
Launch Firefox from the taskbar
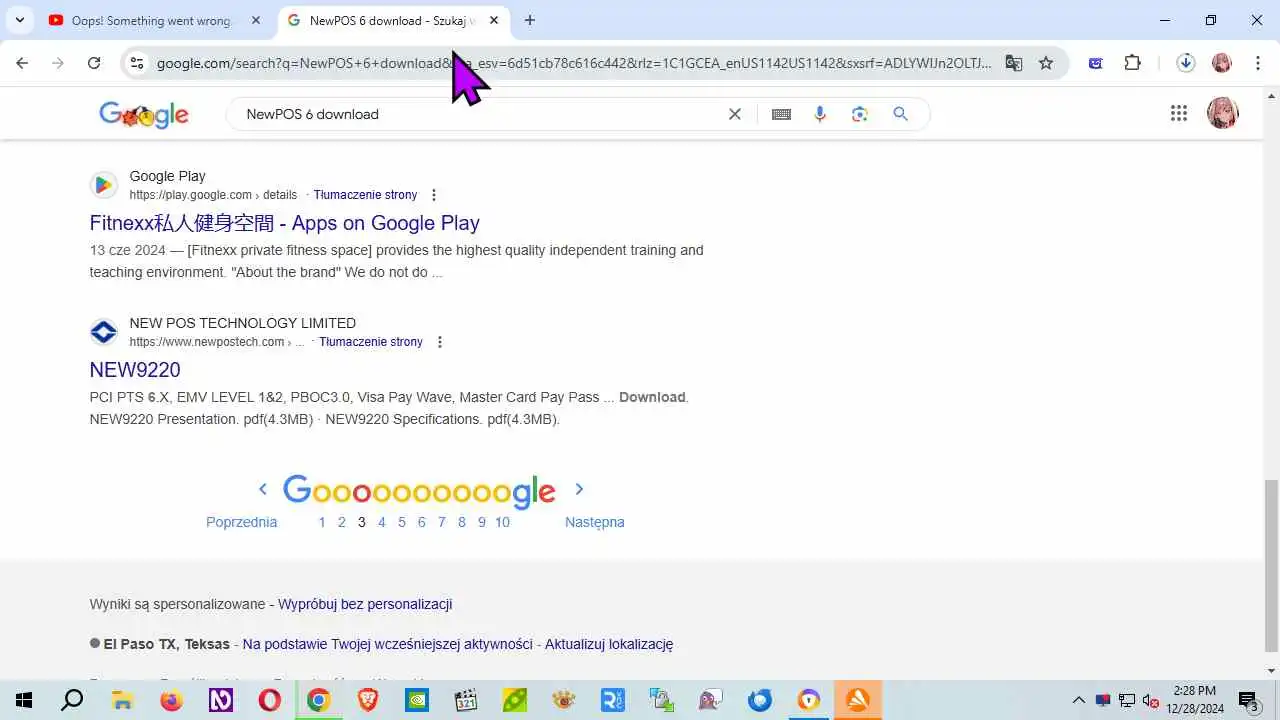(171, 700)
